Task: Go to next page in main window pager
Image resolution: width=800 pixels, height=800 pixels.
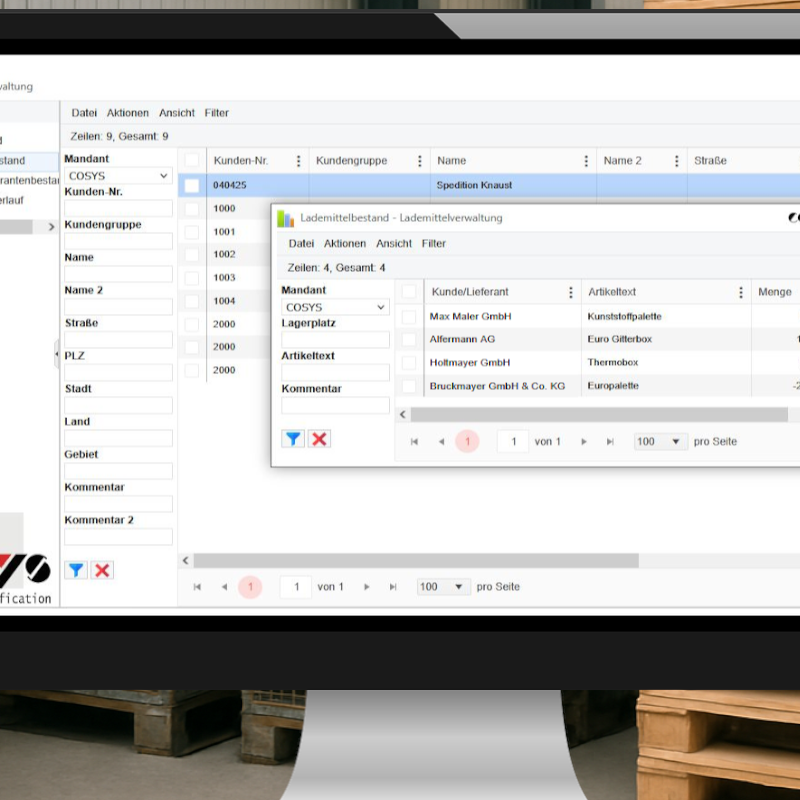Action: [366, 587]
